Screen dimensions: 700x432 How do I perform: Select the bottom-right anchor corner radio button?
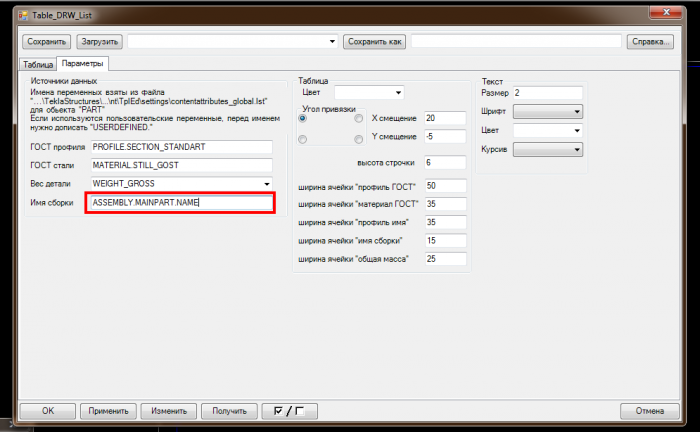pyautogui.click(x=358, y=139)
